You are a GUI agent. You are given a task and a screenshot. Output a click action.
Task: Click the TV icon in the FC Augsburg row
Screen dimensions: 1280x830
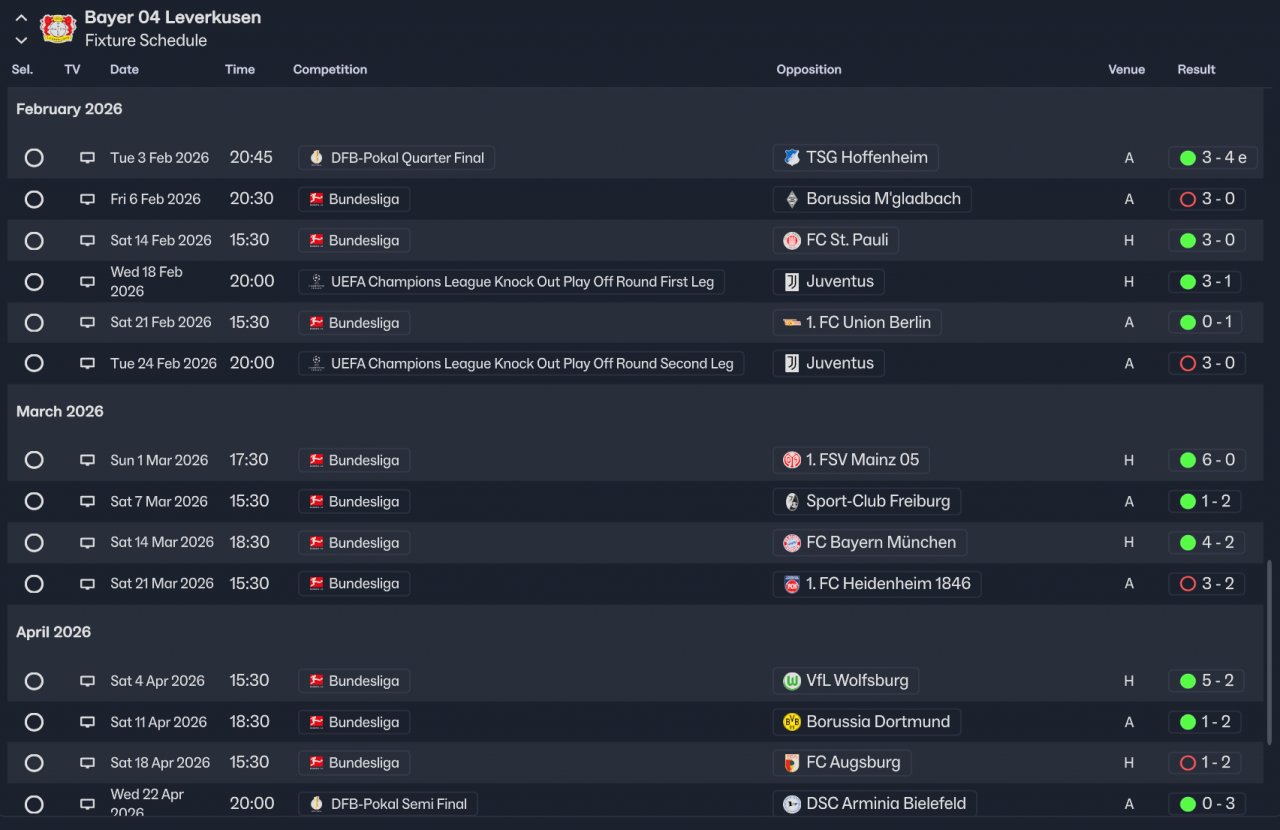pyautogui.click(x=88, y=763)
